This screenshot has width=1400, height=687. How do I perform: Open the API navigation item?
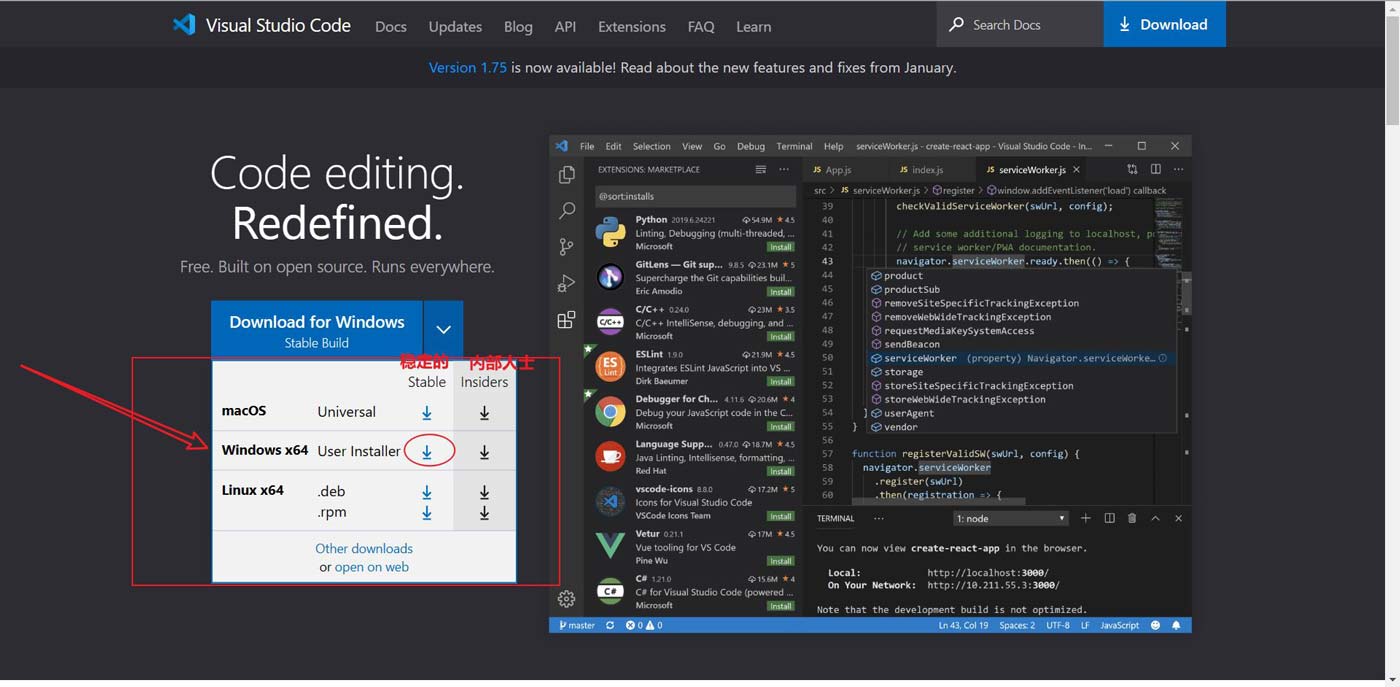click(565, 26)
